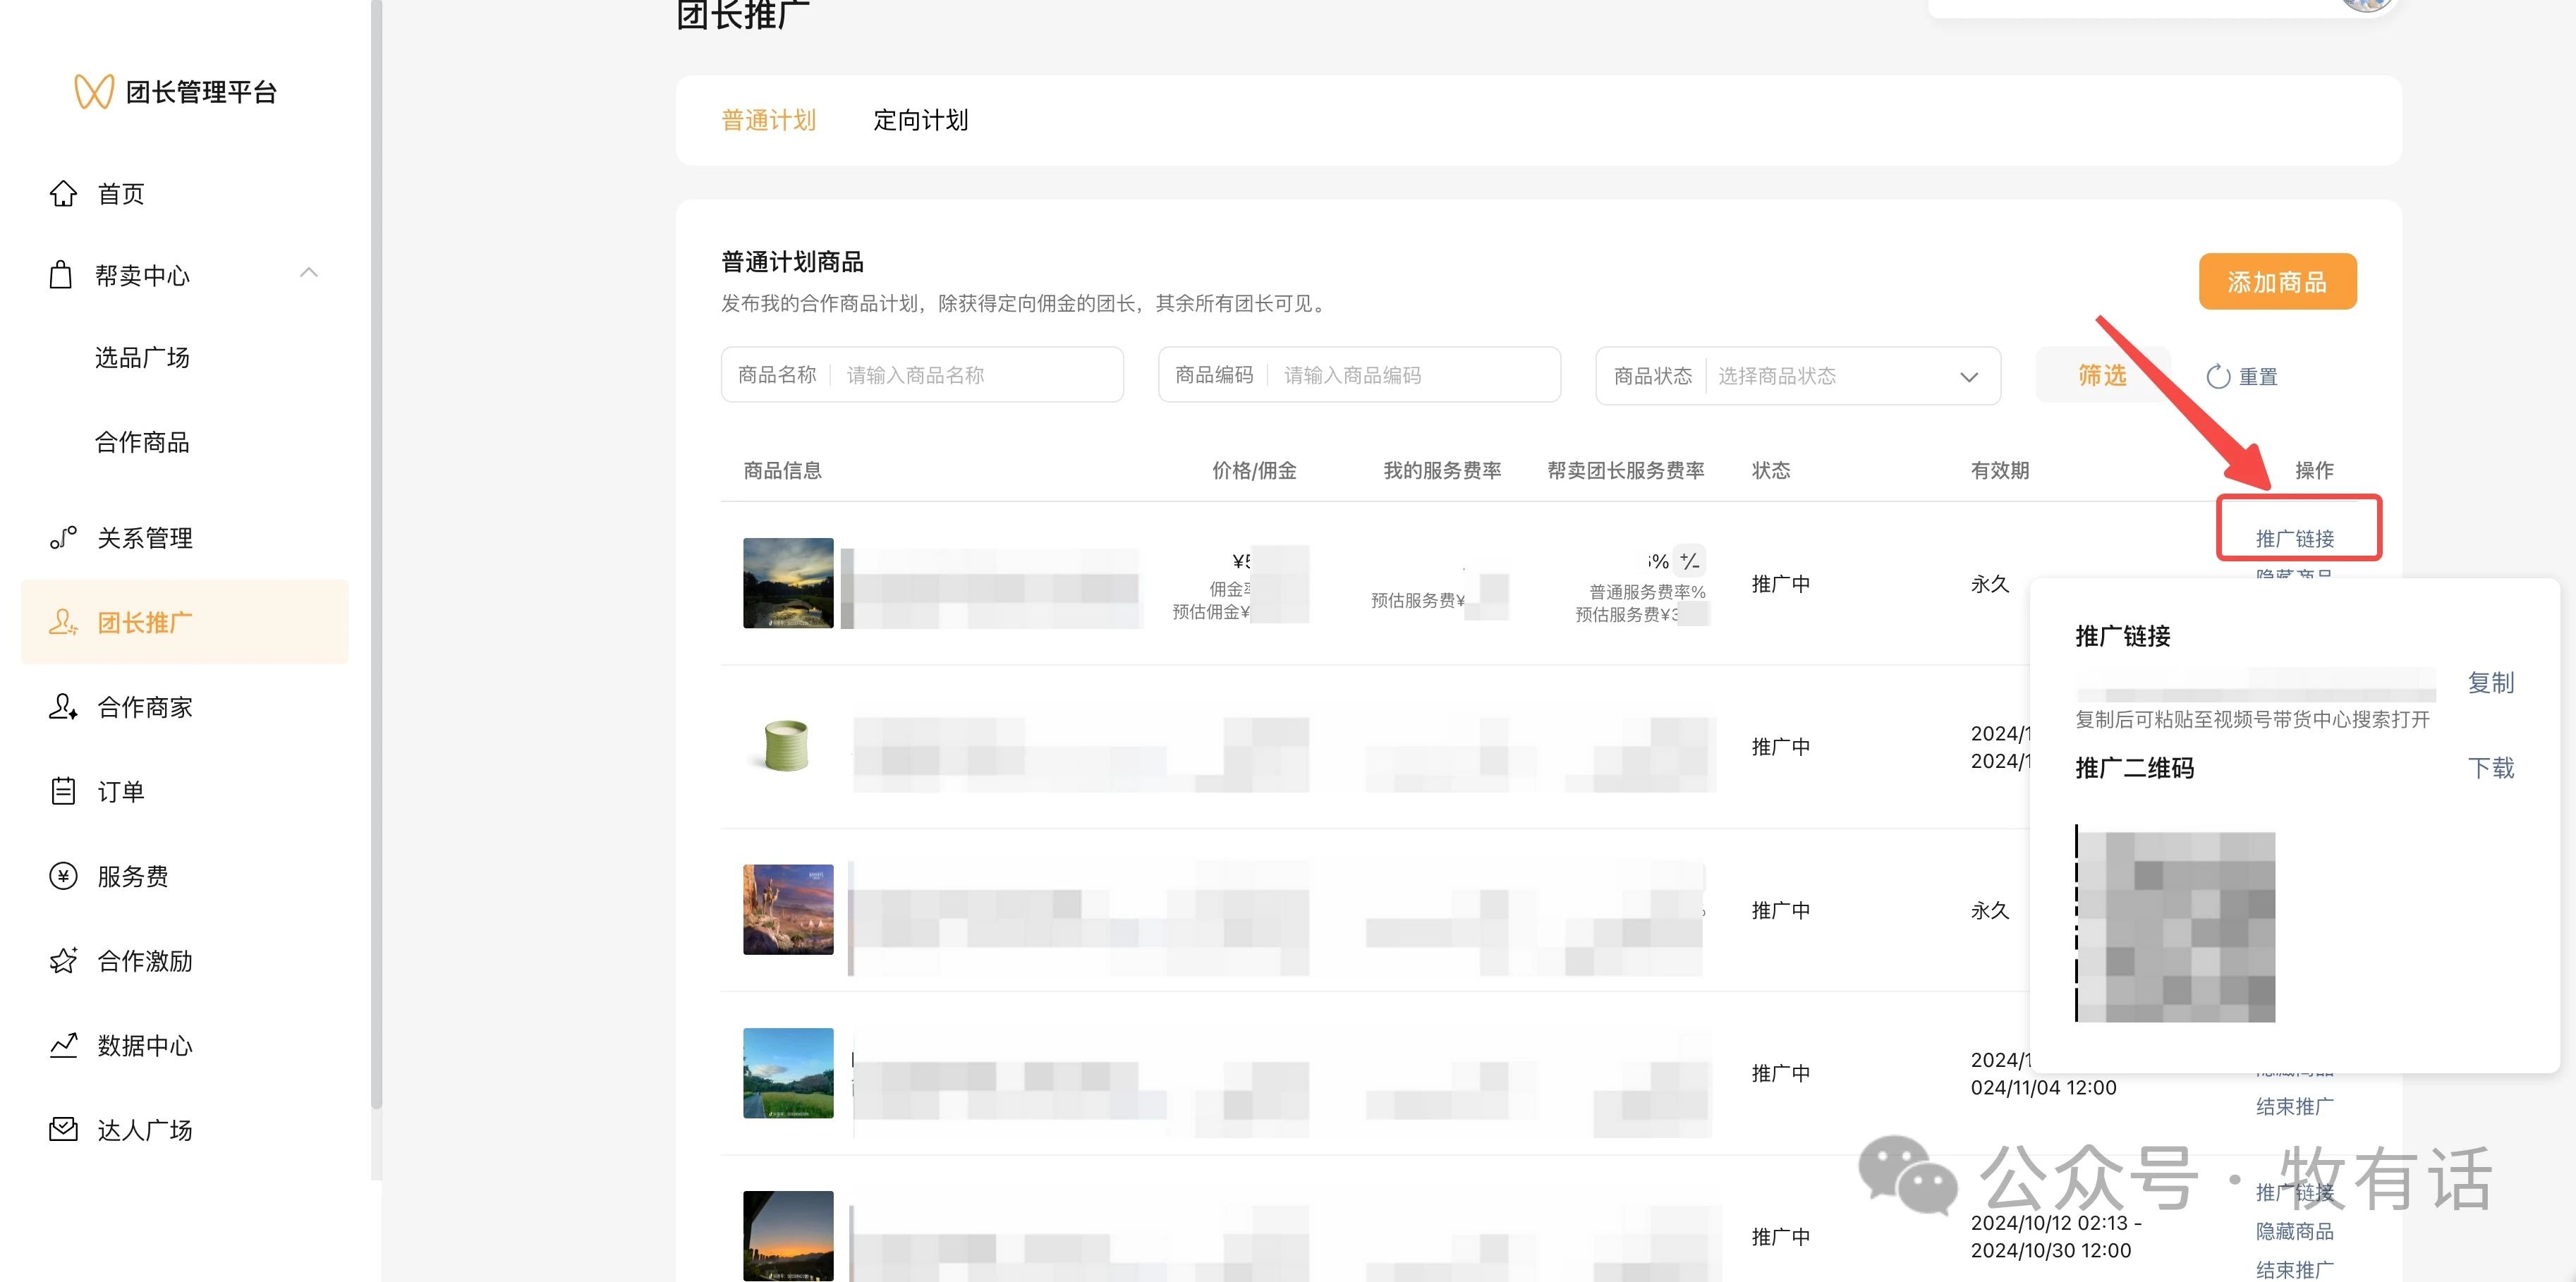Click the 筛选 filter button
Image resolution: width=2576 pixels, height=1282 pixels.
(x=2102, y=375)
